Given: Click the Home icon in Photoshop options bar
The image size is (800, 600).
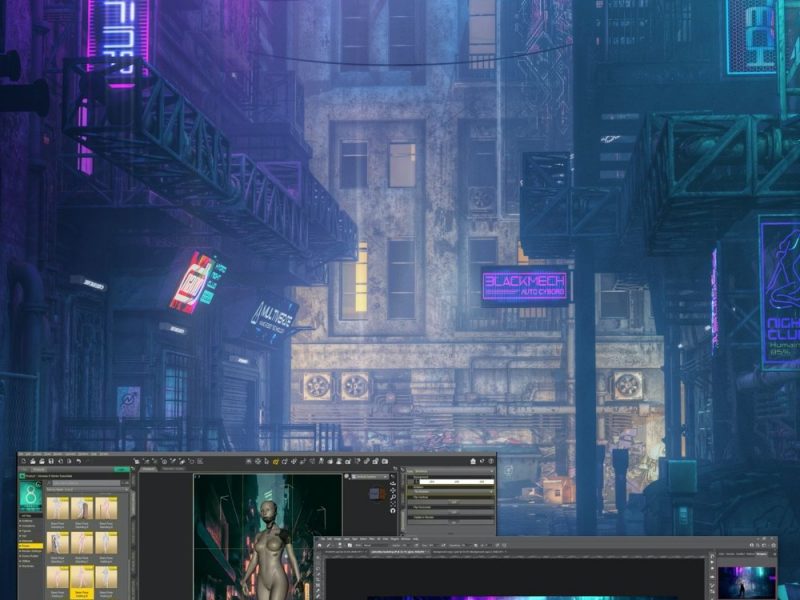Looking at the screenshot, I should [x=319, y=545].
